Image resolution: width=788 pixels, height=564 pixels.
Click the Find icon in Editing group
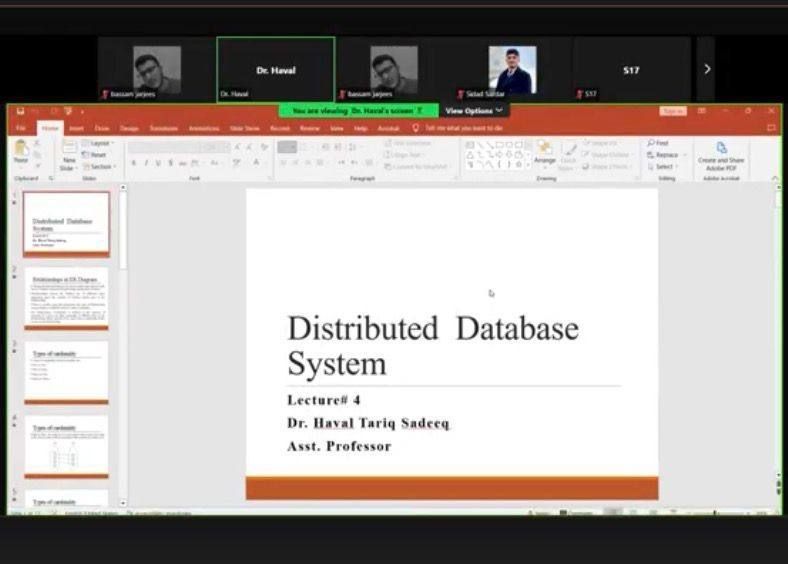[658, 144]
